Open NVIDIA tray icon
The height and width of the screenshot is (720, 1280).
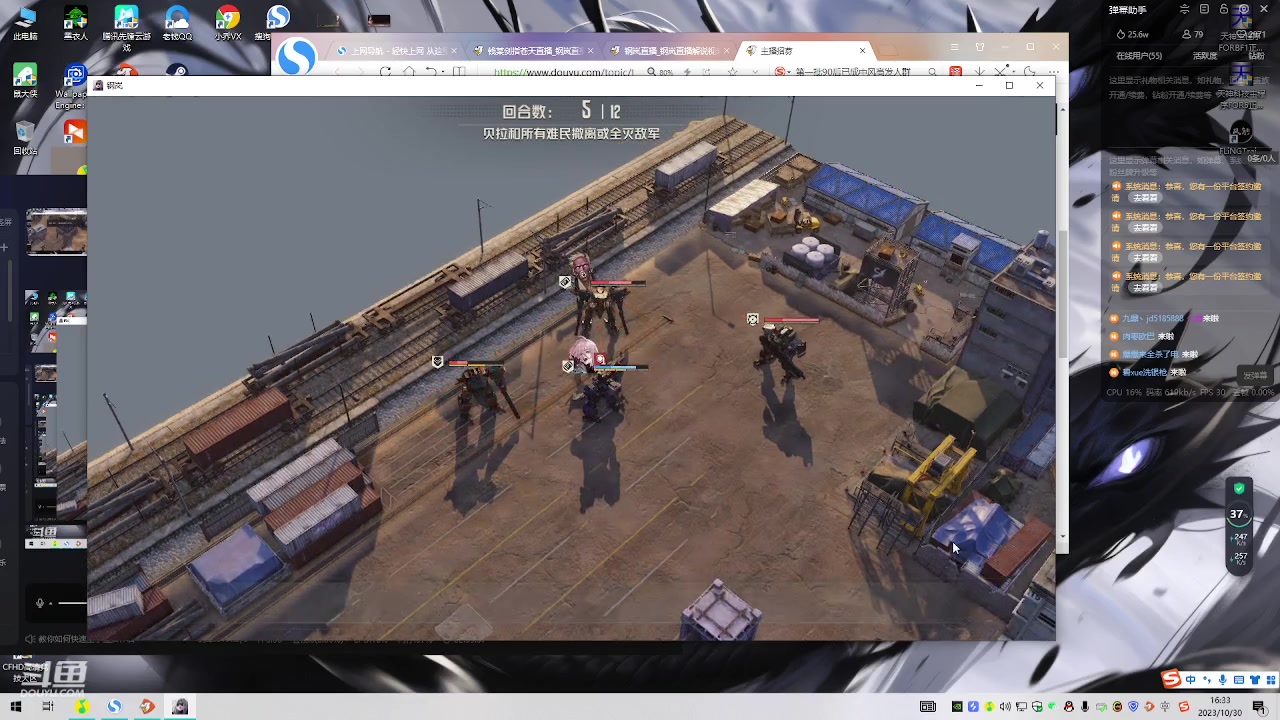point(957,707)
